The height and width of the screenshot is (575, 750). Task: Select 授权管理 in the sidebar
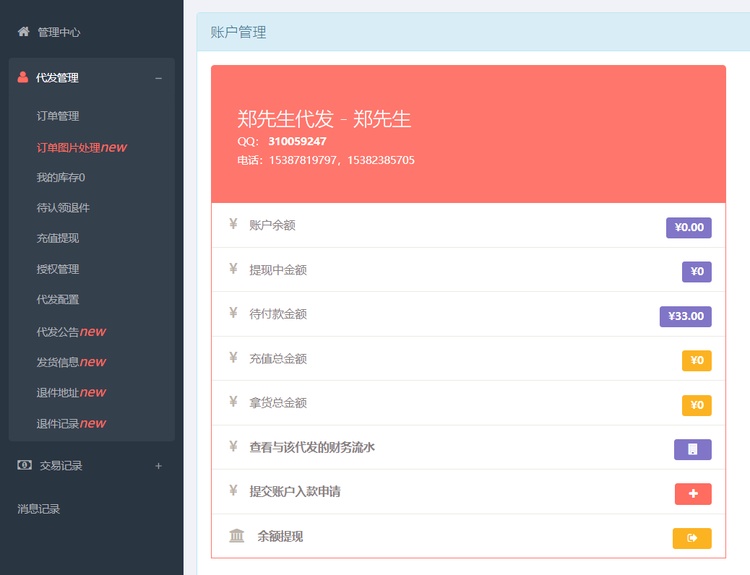(58, 269)
